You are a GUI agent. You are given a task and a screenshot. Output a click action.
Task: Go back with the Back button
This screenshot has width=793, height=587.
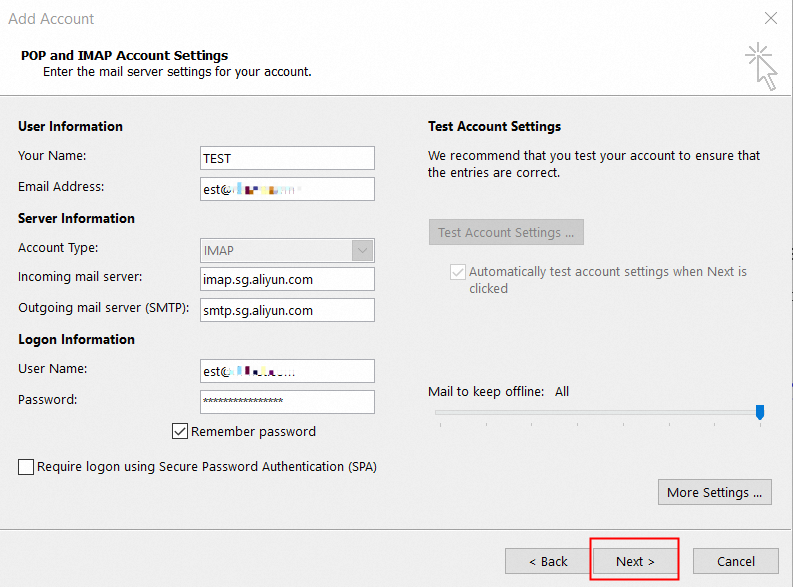pos(548,561)
